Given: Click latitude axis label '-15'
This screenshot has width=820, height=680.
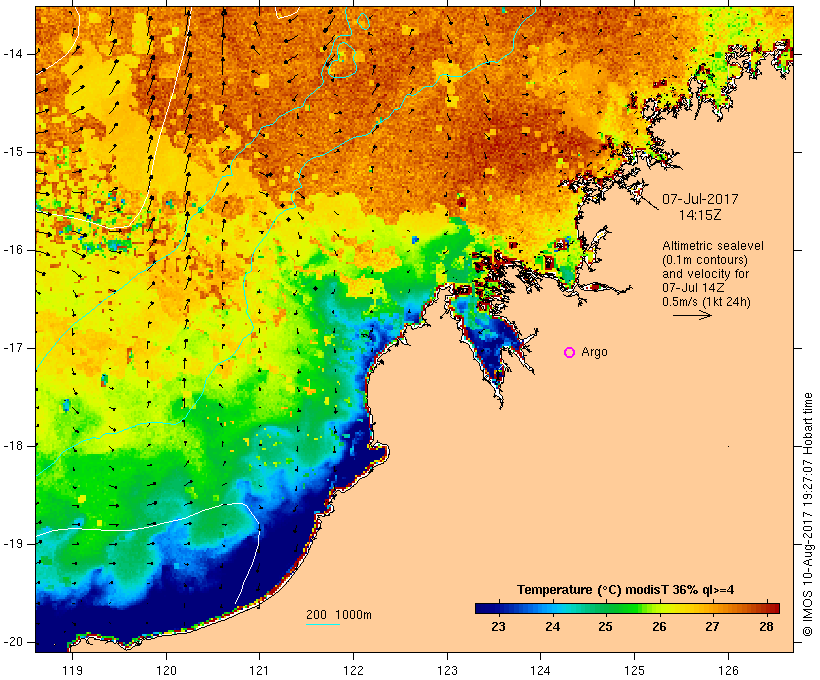Looking at the screenshot, I should point(13,152).
